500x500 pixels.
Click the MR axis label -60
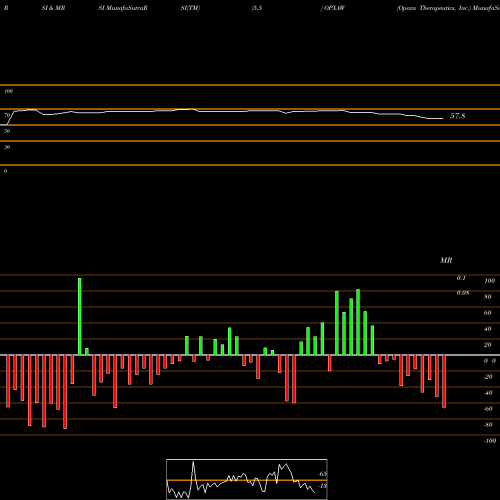tap(488, 409)
